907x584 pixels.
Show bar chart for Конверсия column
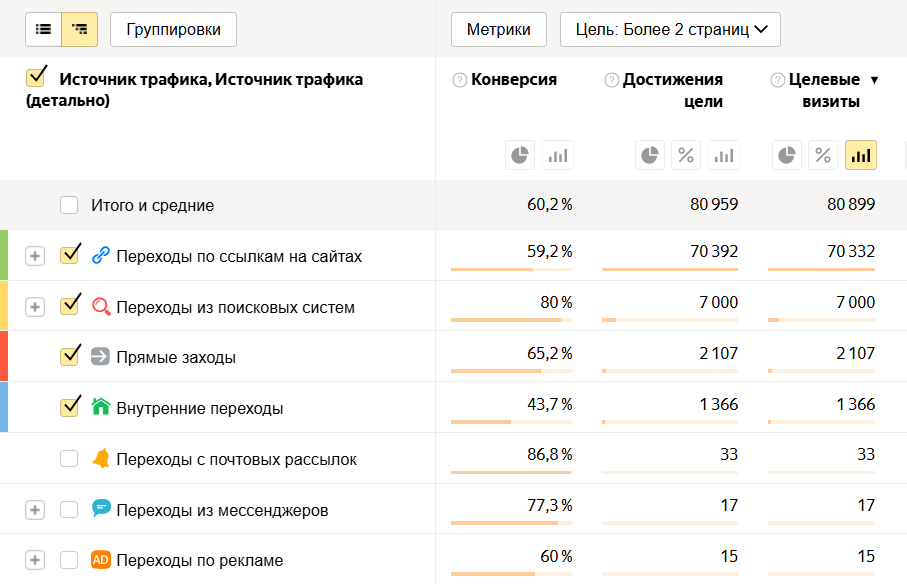[558, 155]
